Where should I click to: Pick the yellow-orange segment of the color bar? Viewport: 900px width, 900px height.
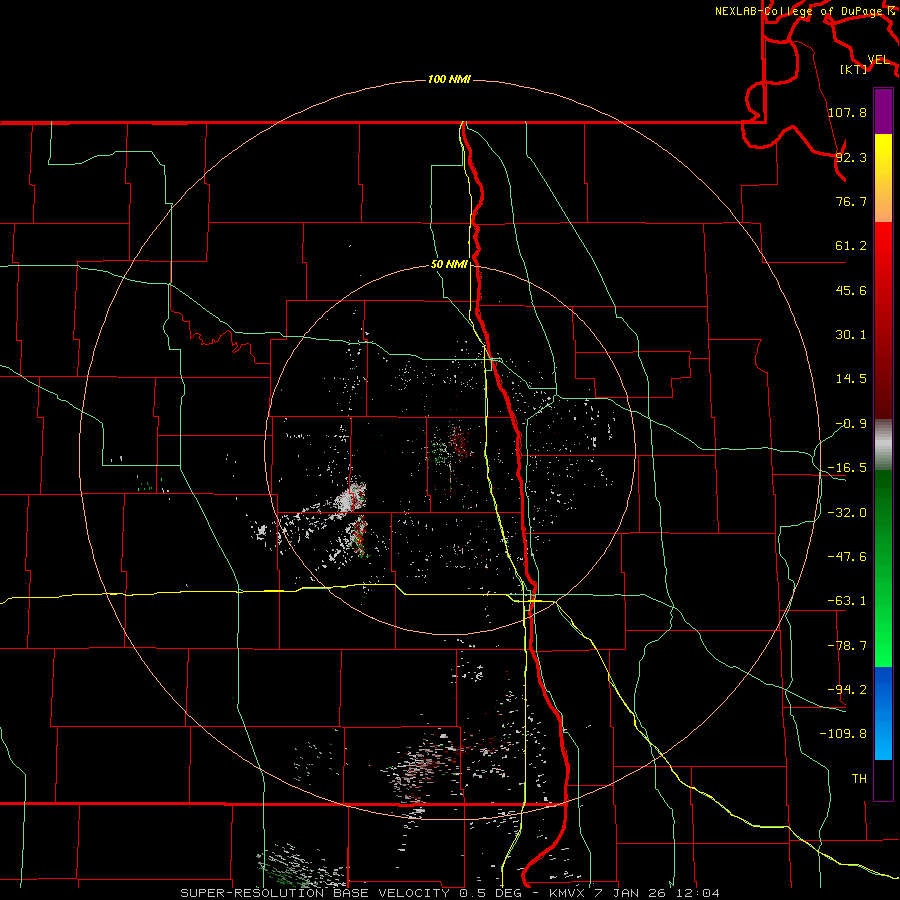(883, 178)
